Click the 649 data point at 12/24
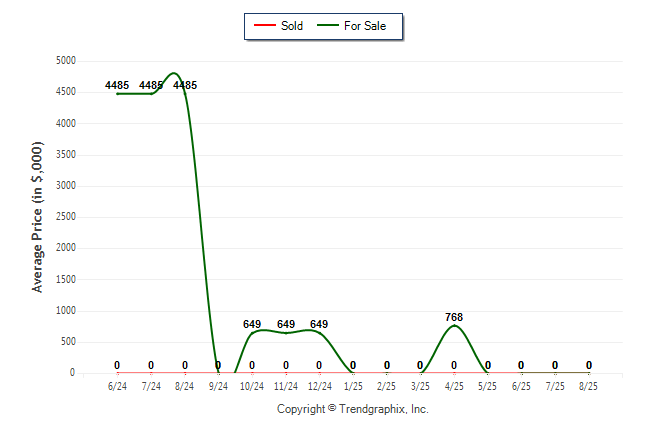This screenshot has width=646, height=434. pyautogui.click(x=319, y=332)
